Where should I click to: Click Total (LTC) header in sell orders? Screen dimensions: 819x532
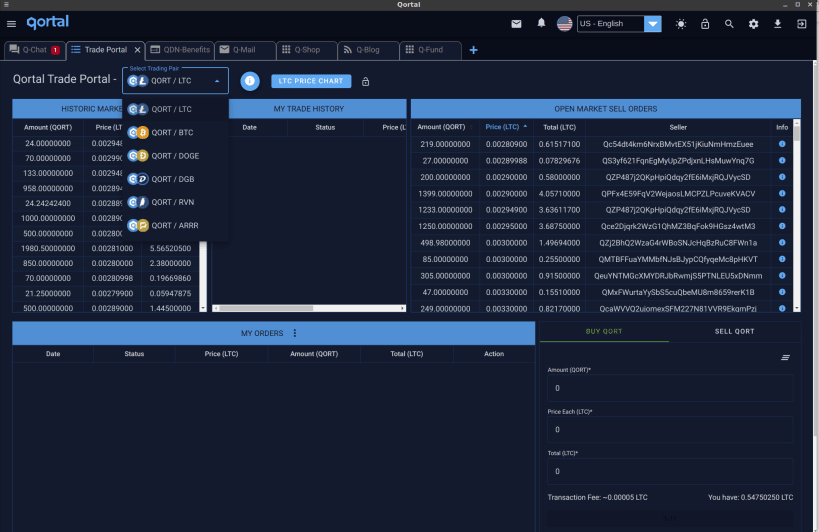559,127
